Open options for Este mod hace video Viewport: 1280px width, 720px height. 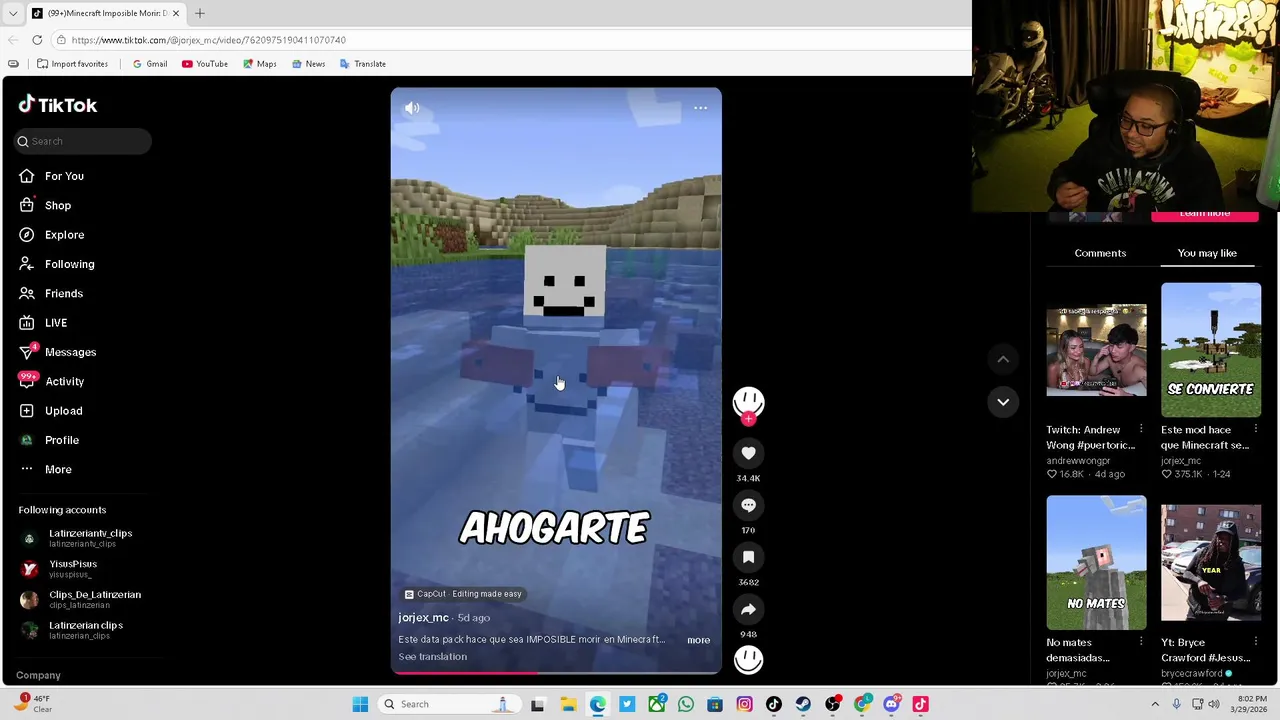[1256, 430]
